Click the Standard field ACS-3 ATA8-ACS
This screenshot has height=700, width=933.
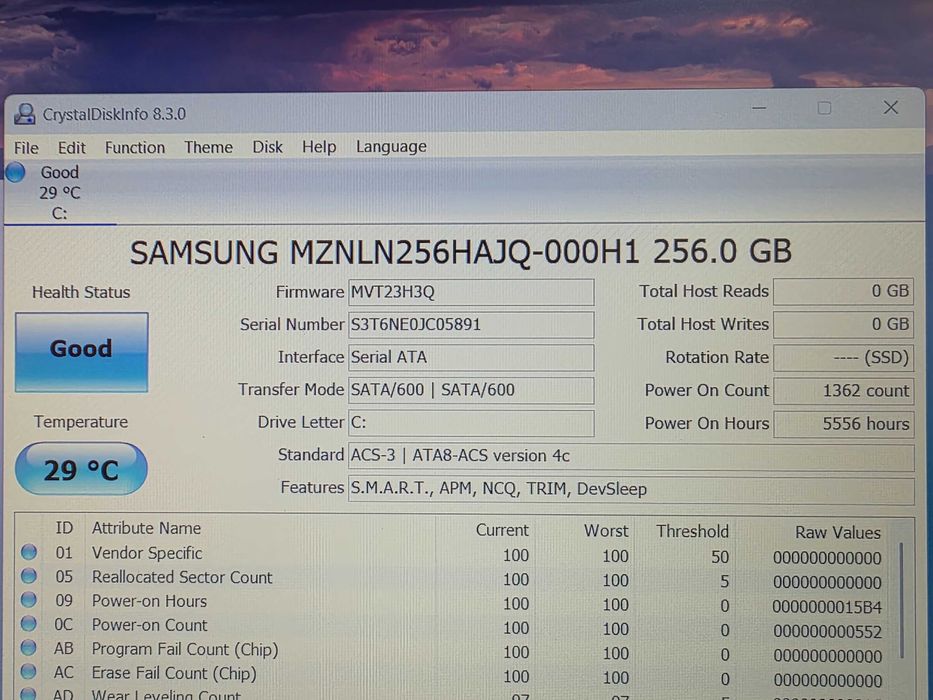tap(631, 456)
